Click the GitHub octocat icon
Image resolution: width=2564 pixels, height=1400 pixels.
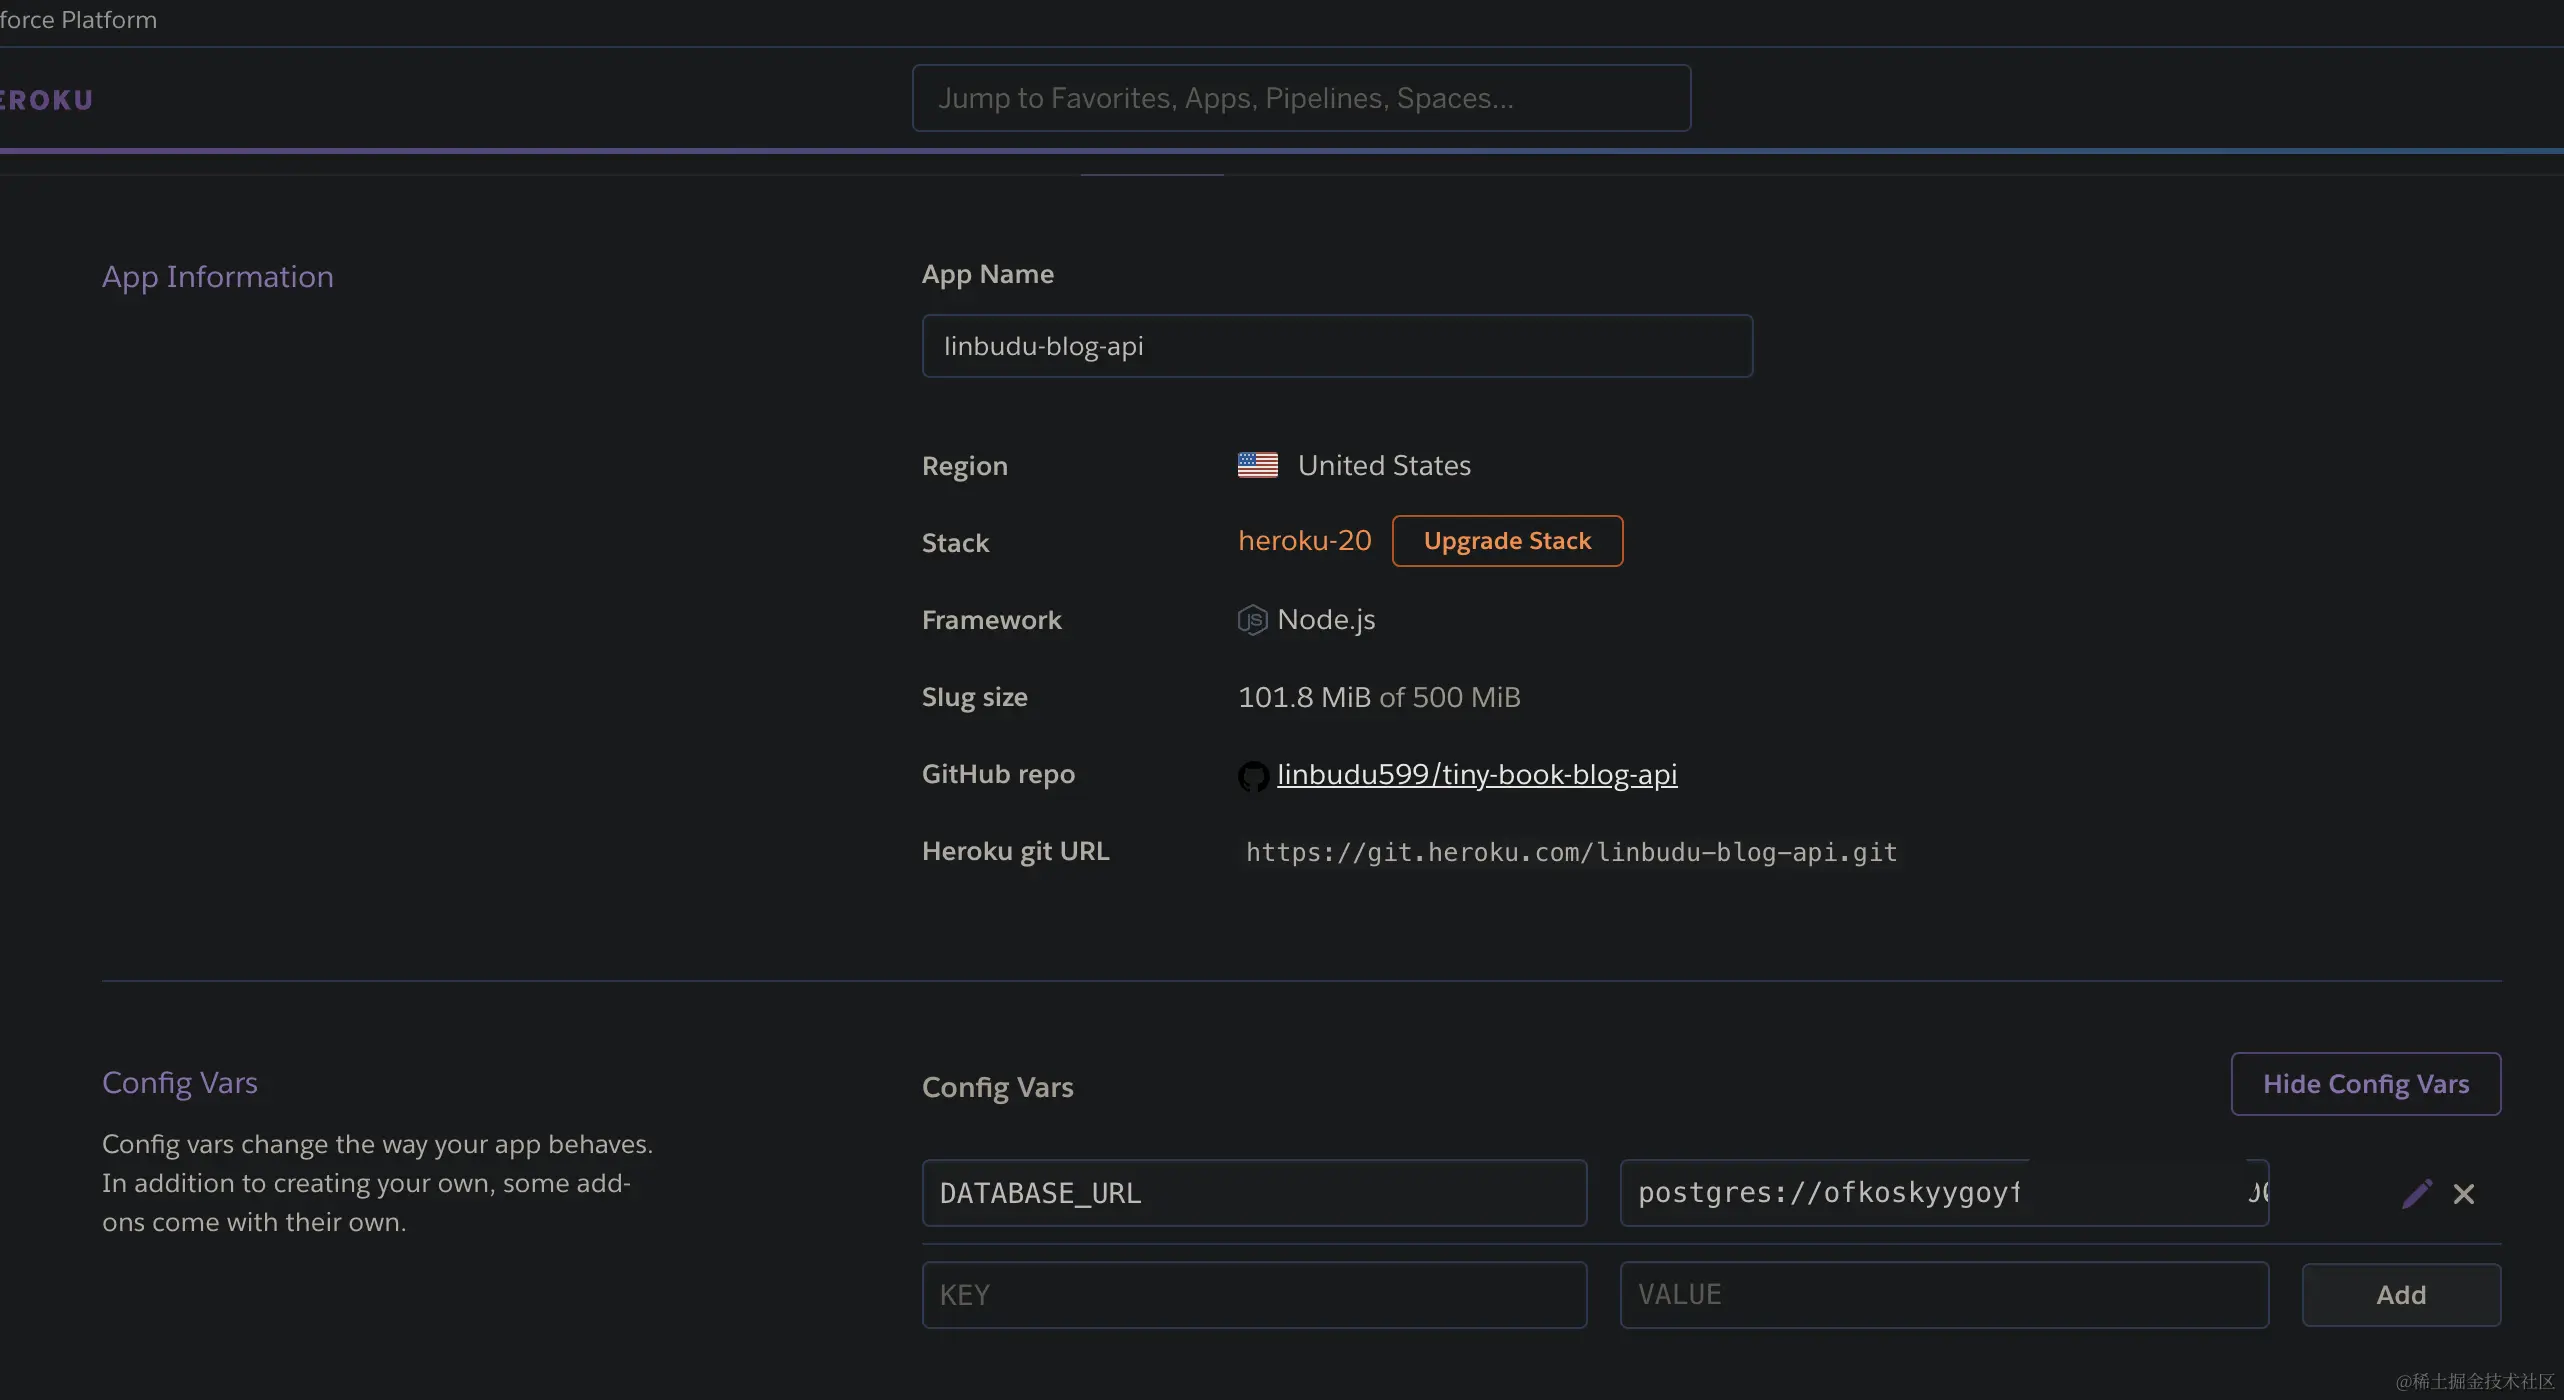pos(1252,776)
